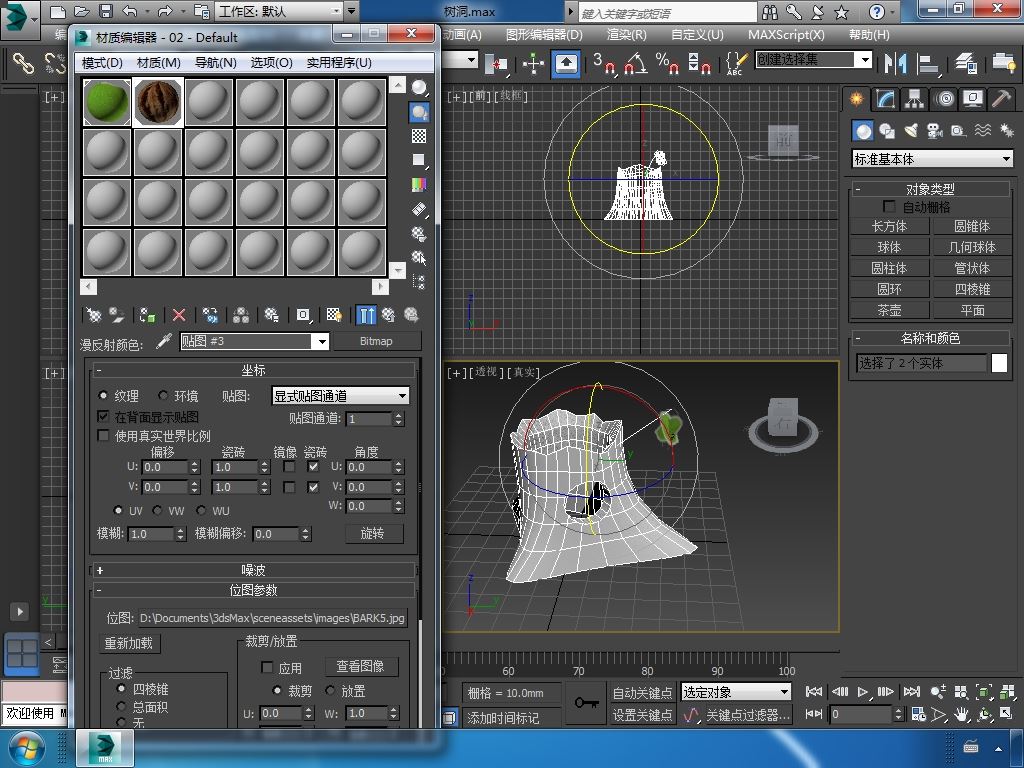Click the Play Animation button
The height and width of the screenshot is (768, 1024).
point(863,692)
